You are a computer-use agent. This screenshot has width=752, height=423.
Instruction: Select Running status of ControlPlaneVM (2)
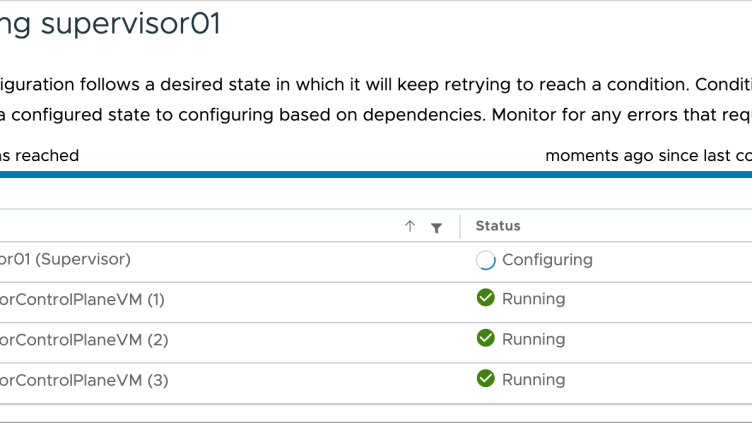[533, 339]
